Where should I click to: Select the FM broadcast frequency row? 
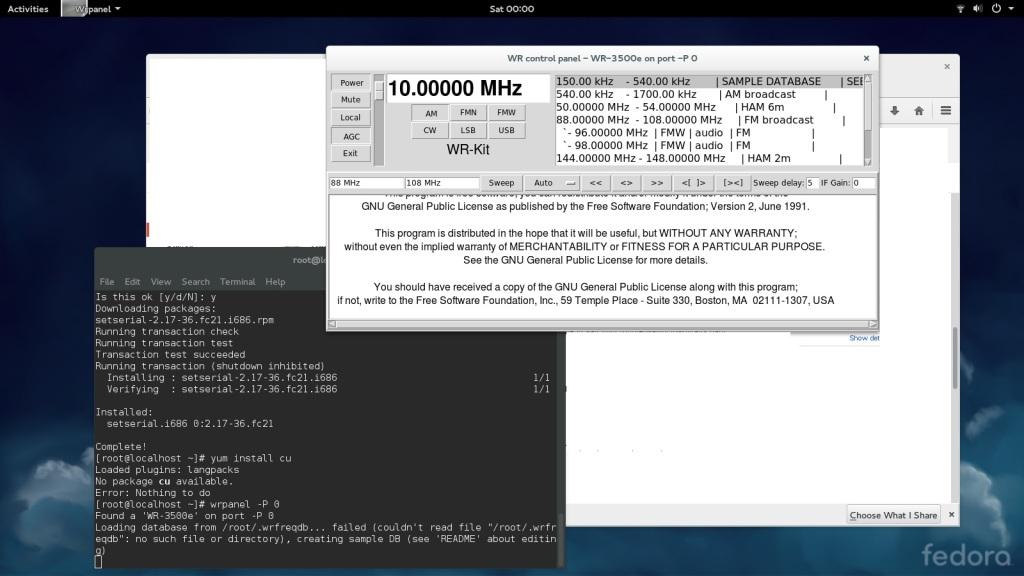(x=709, y=120)
